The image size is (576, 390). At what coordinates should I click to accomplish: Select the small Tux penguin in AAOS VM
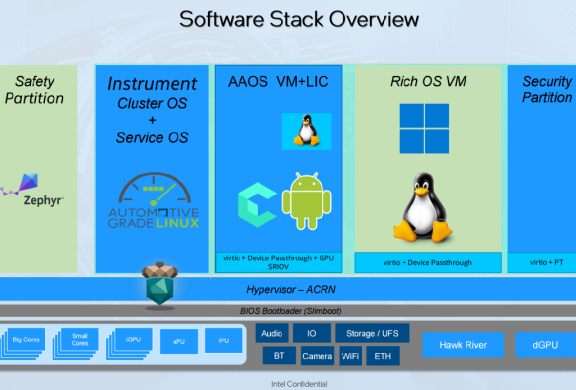pyautogui.click(x=306, y=131)
